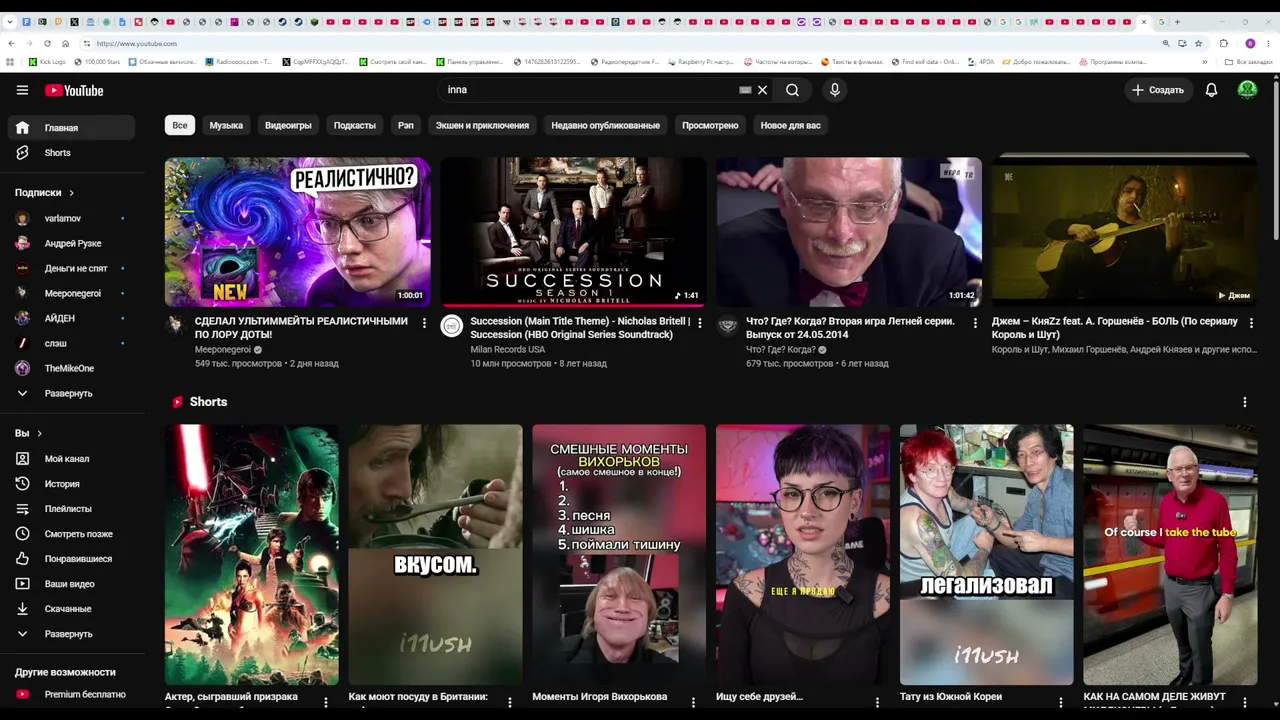Open more options for Джем – КняZz video
Viewport: 1280px width, 720px height.
point(1250,324)
